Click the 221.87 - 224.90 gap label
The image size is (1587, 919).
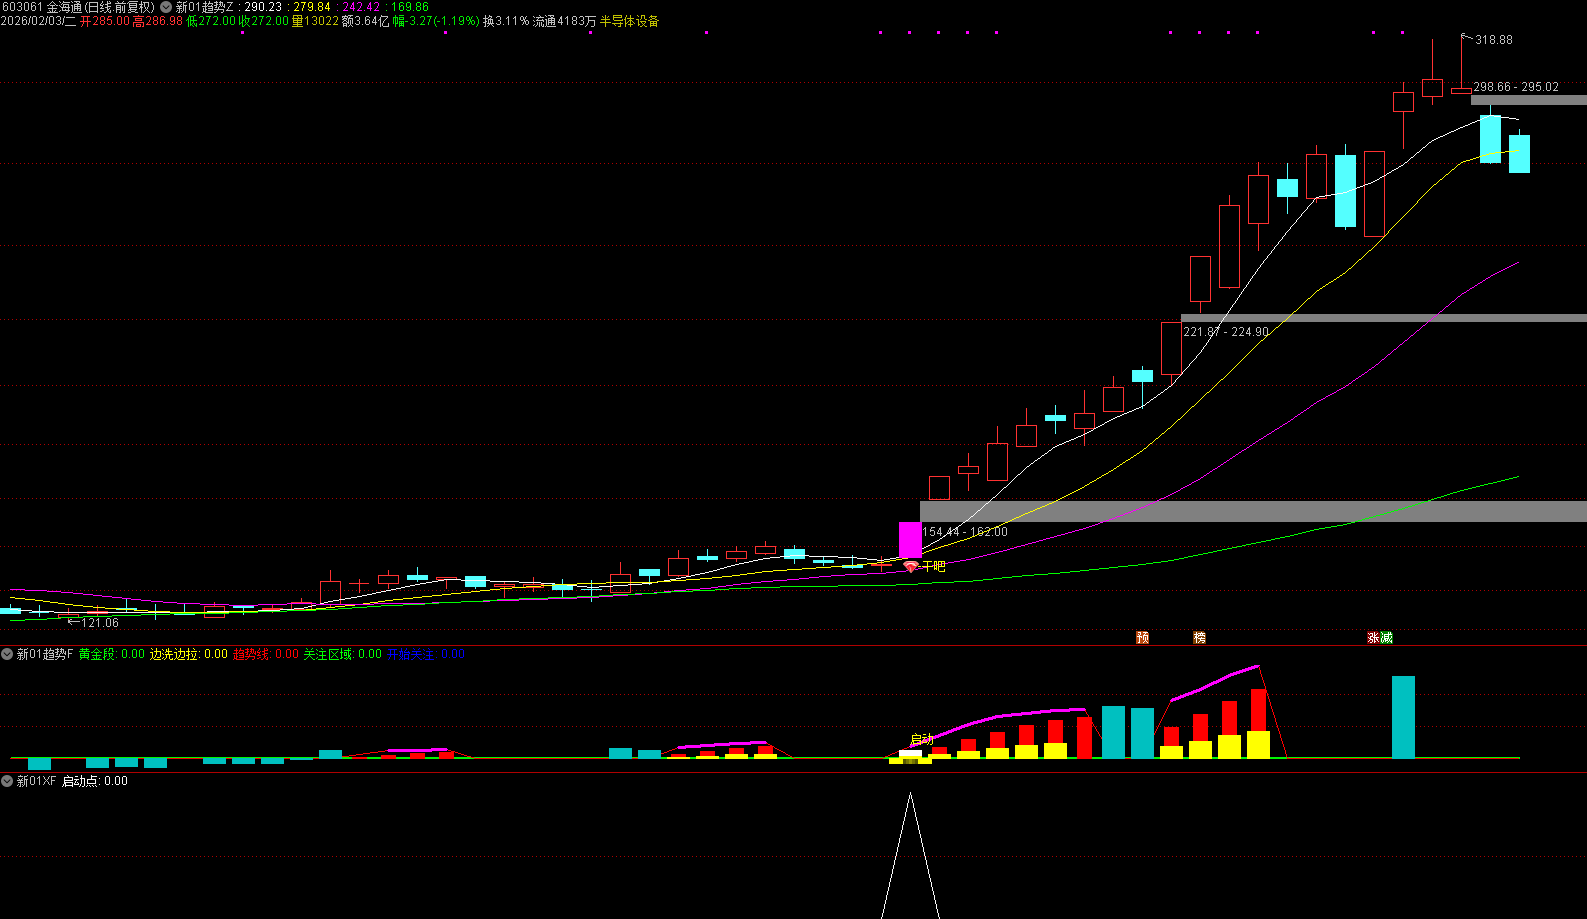(1226, 332)
